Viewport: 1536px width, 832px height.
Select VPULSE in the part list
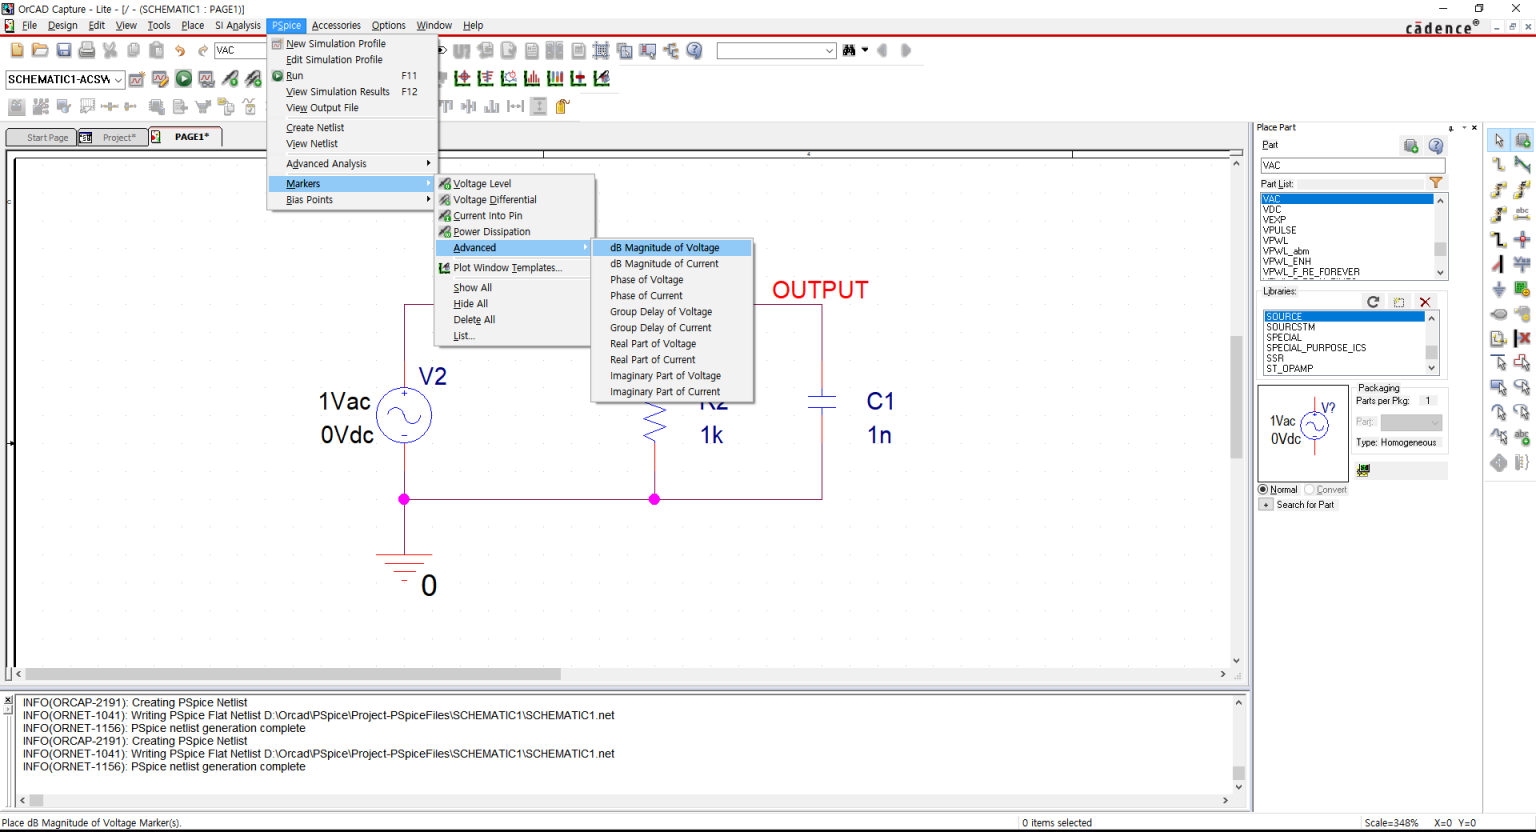(x=1346, y=230)
